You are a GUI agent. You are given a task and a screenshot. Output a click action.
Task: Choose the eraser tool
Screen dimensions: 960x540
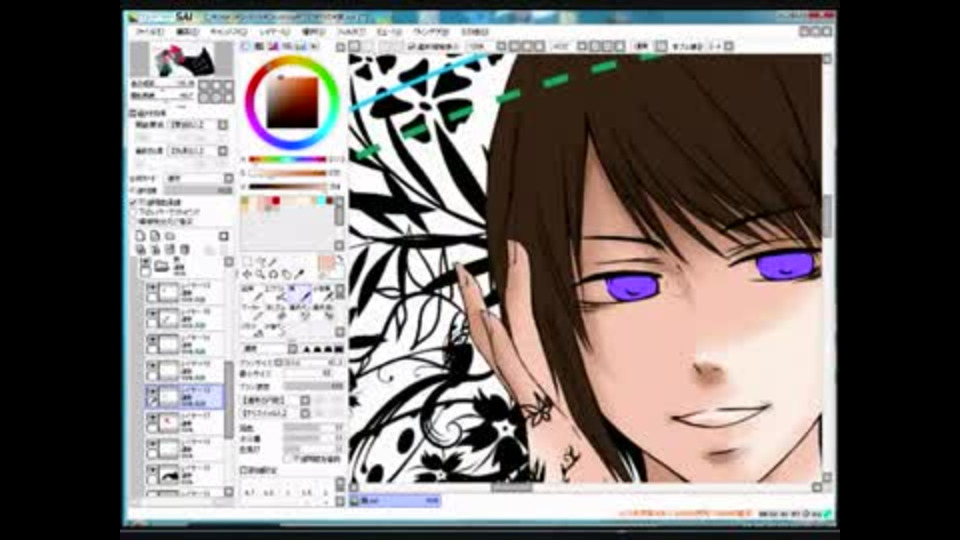coord(274,312)
